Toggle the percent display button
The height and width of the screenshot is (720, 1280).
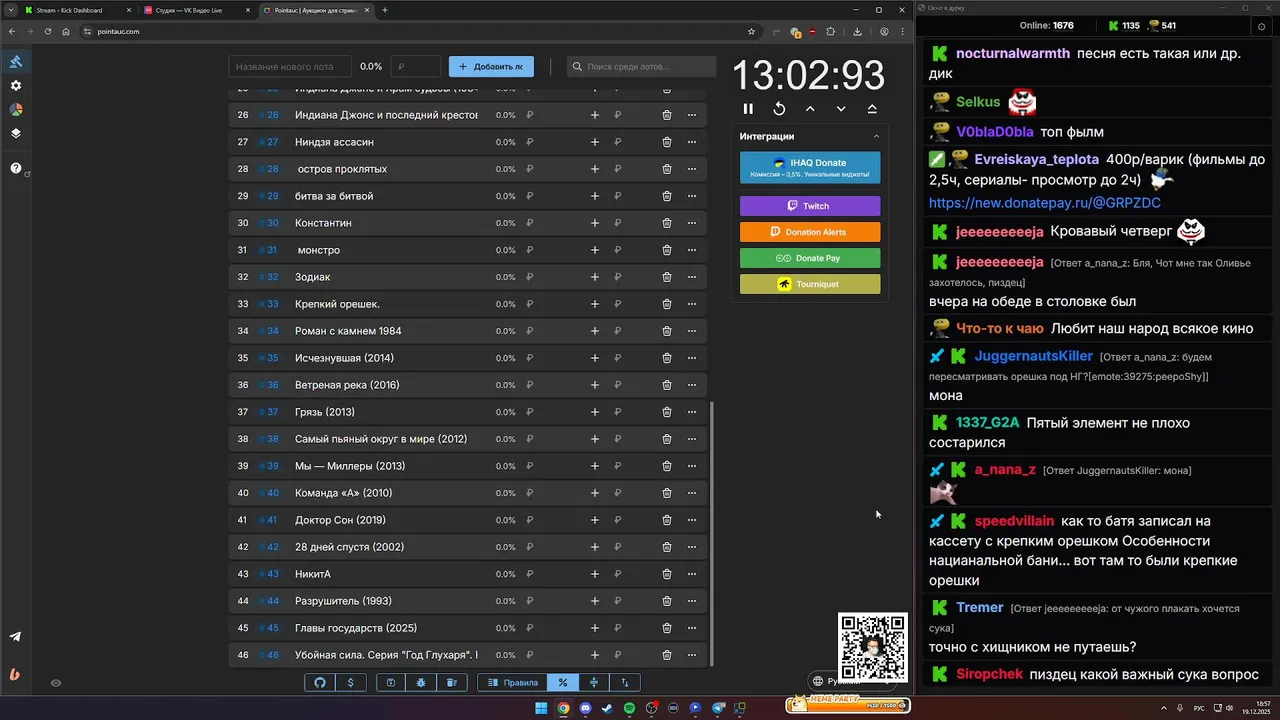pos(563,683)
